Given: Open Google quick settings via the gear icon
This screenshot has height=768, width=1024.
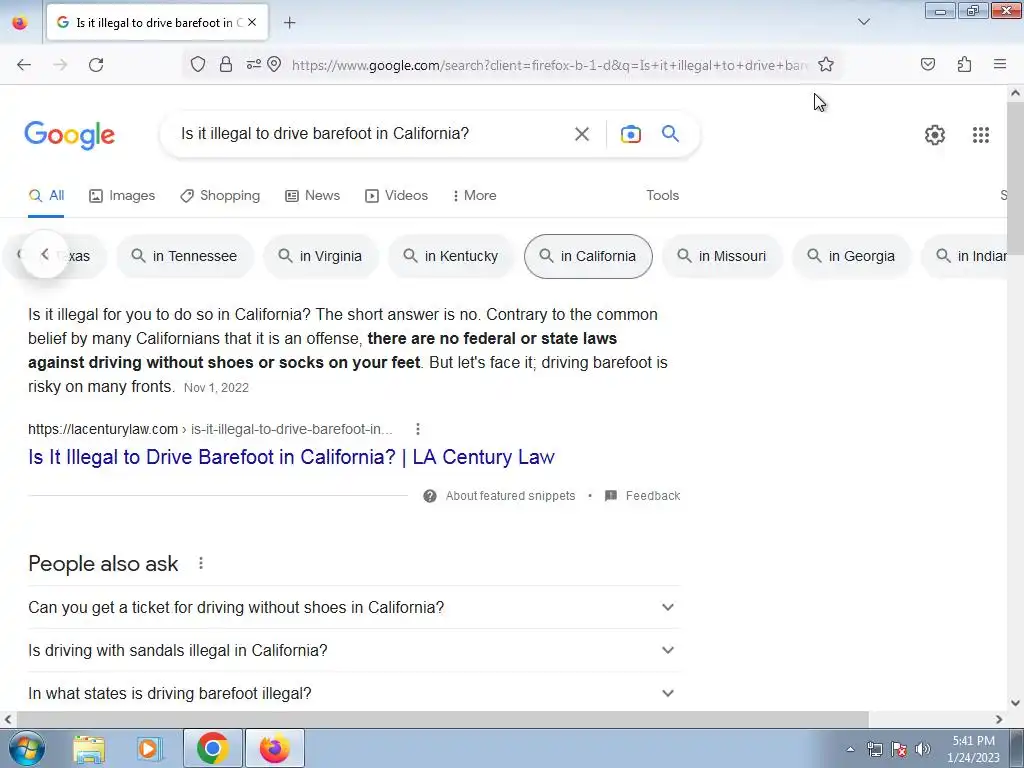Looking at the screenshot, I should click(935, 135).
